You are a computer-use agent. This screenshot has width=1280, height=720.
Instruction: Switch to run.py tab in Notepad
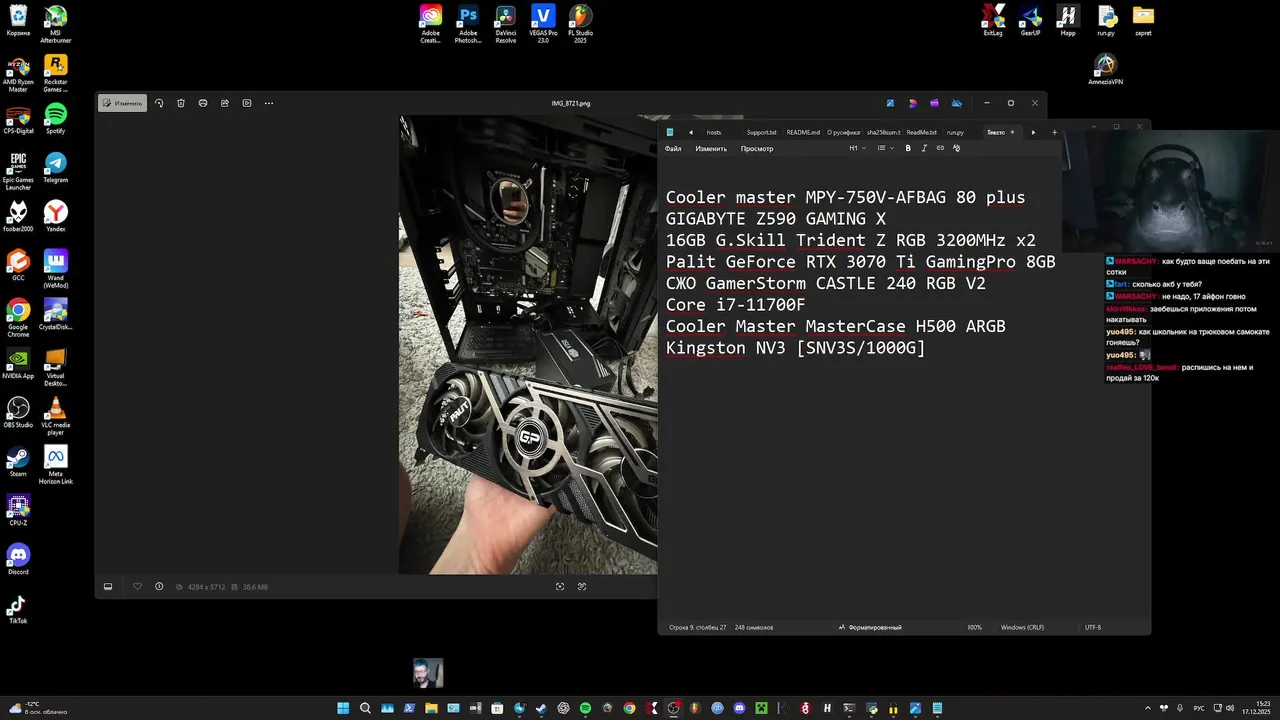coord(955,132)
